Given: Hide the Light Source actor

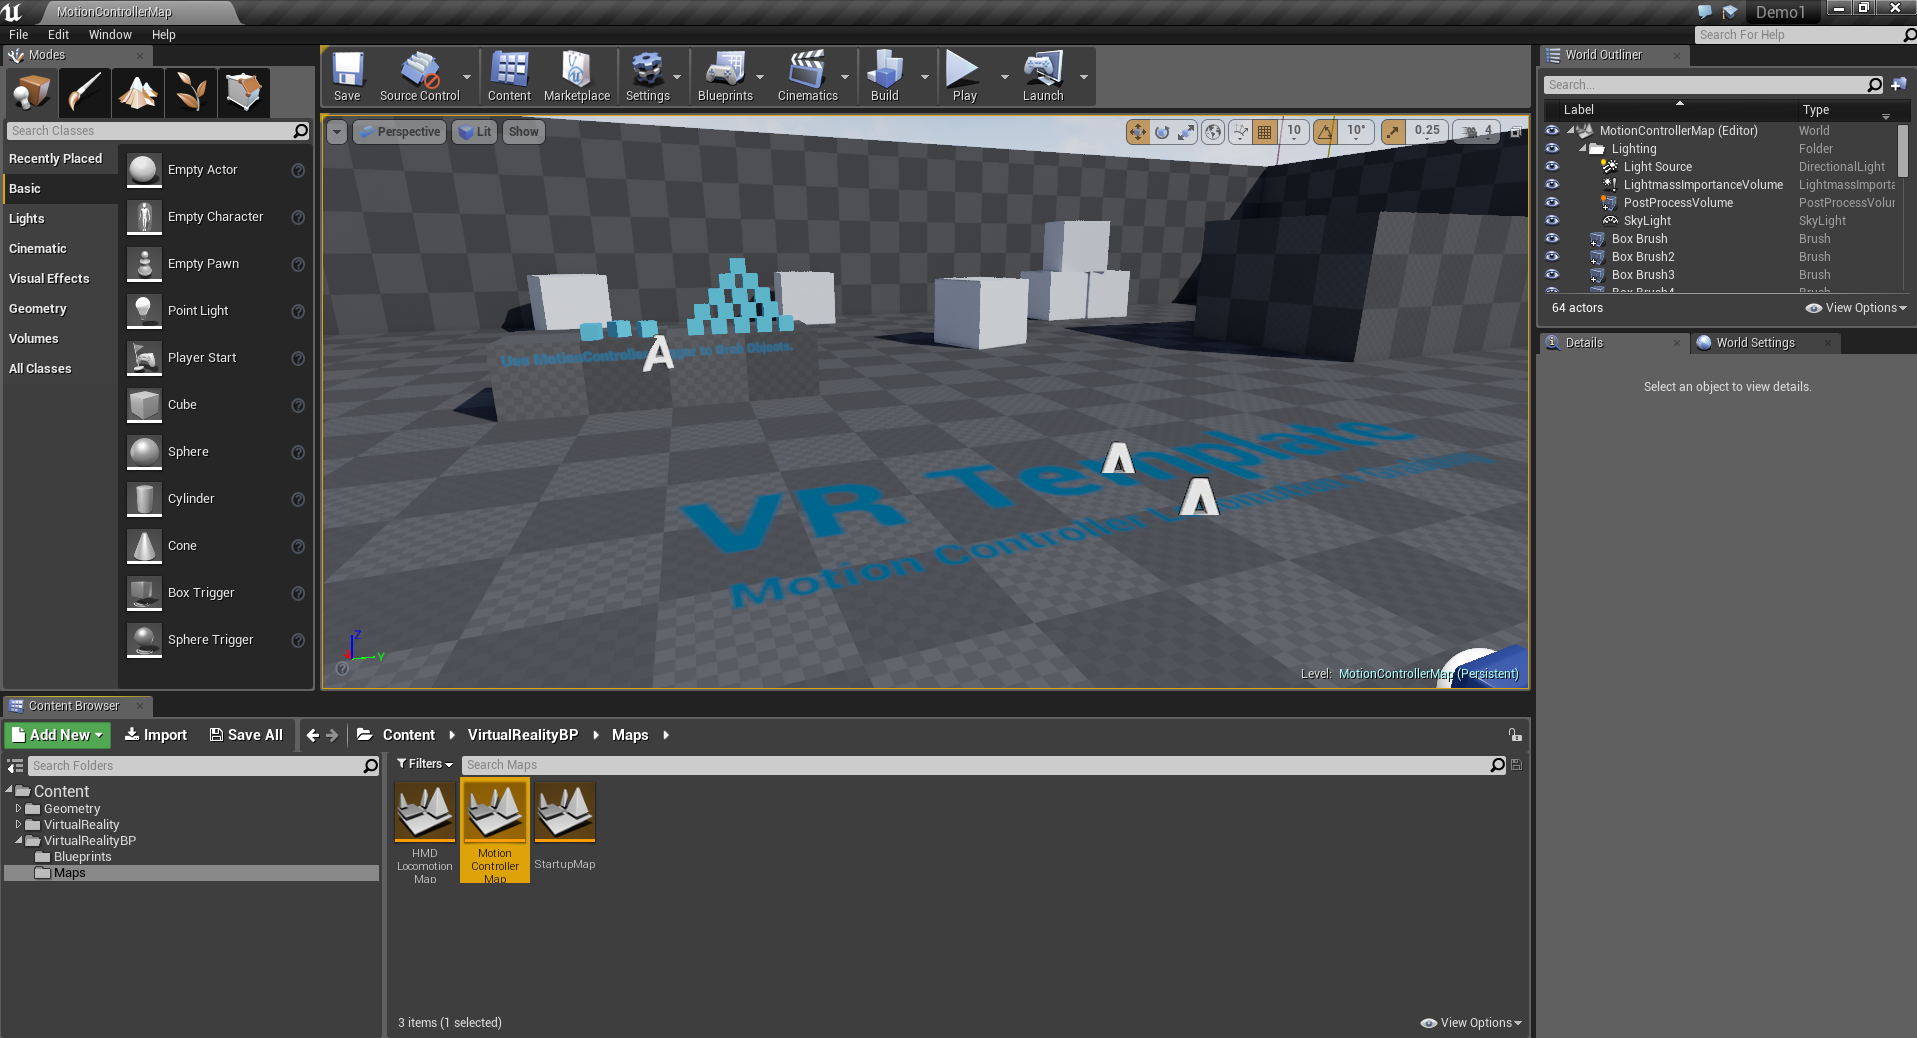Looking at the screenshot, I should coord(1553,167).
